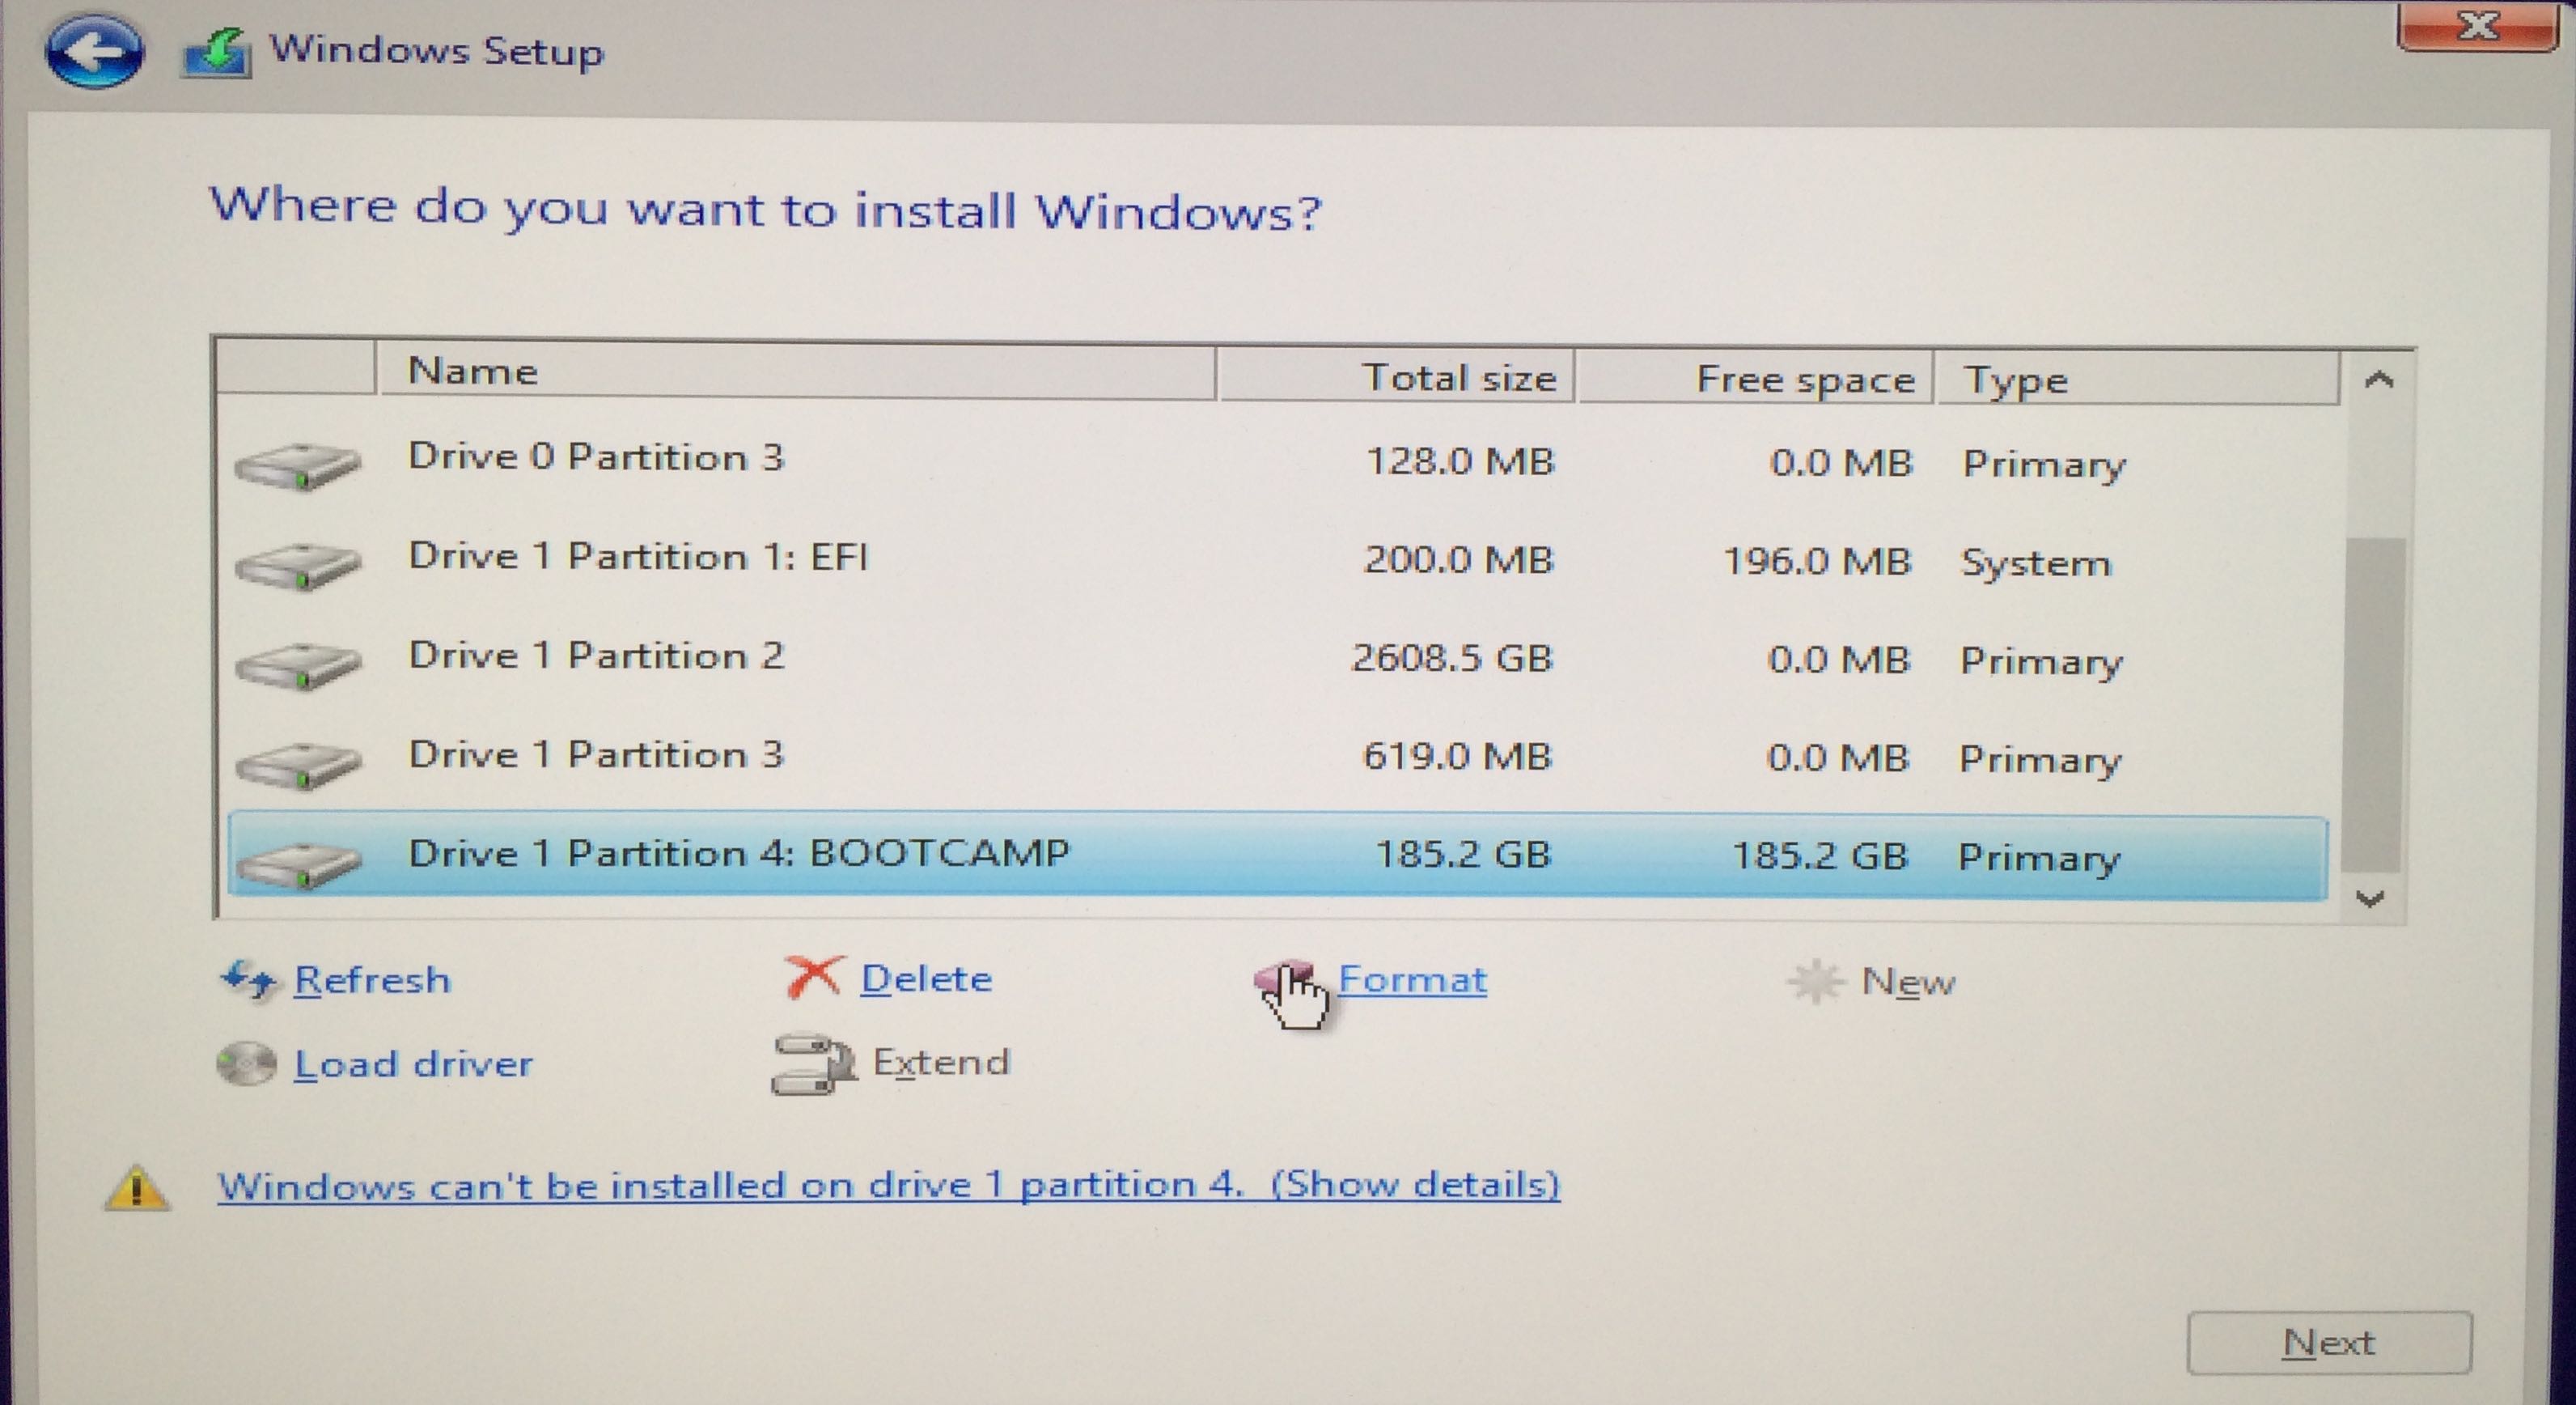
Task: Click the blue back arrow button
Action: pos(94,50)
